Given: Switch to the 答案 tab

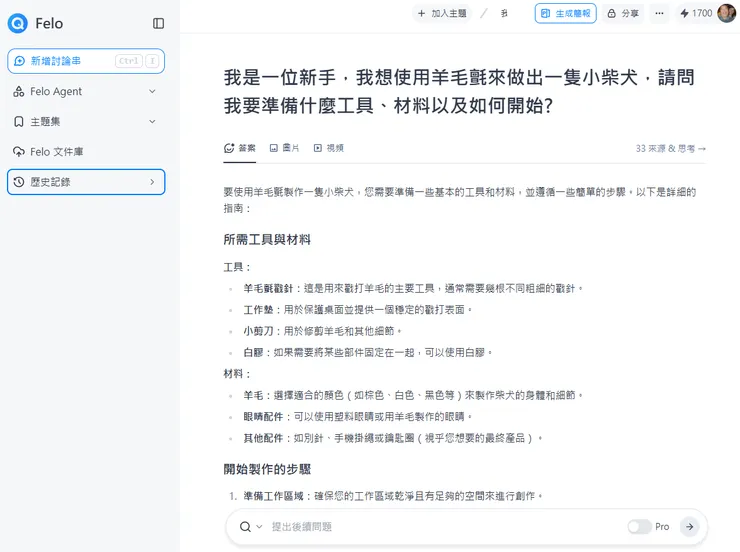Looking at the screenshot, I should click(240, 149).
